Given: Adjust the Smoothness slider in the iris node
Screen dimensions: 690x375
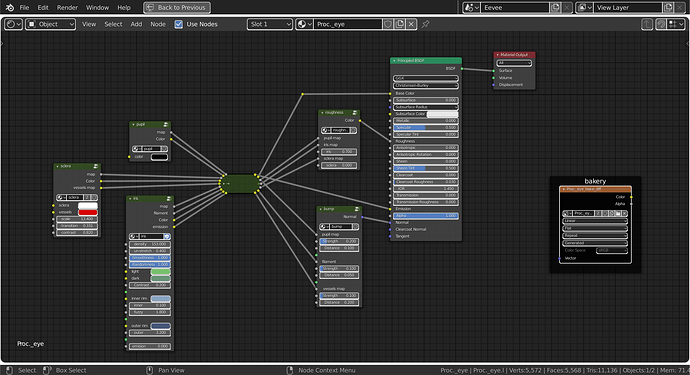Looking at the screenshot, I should 150,258.
